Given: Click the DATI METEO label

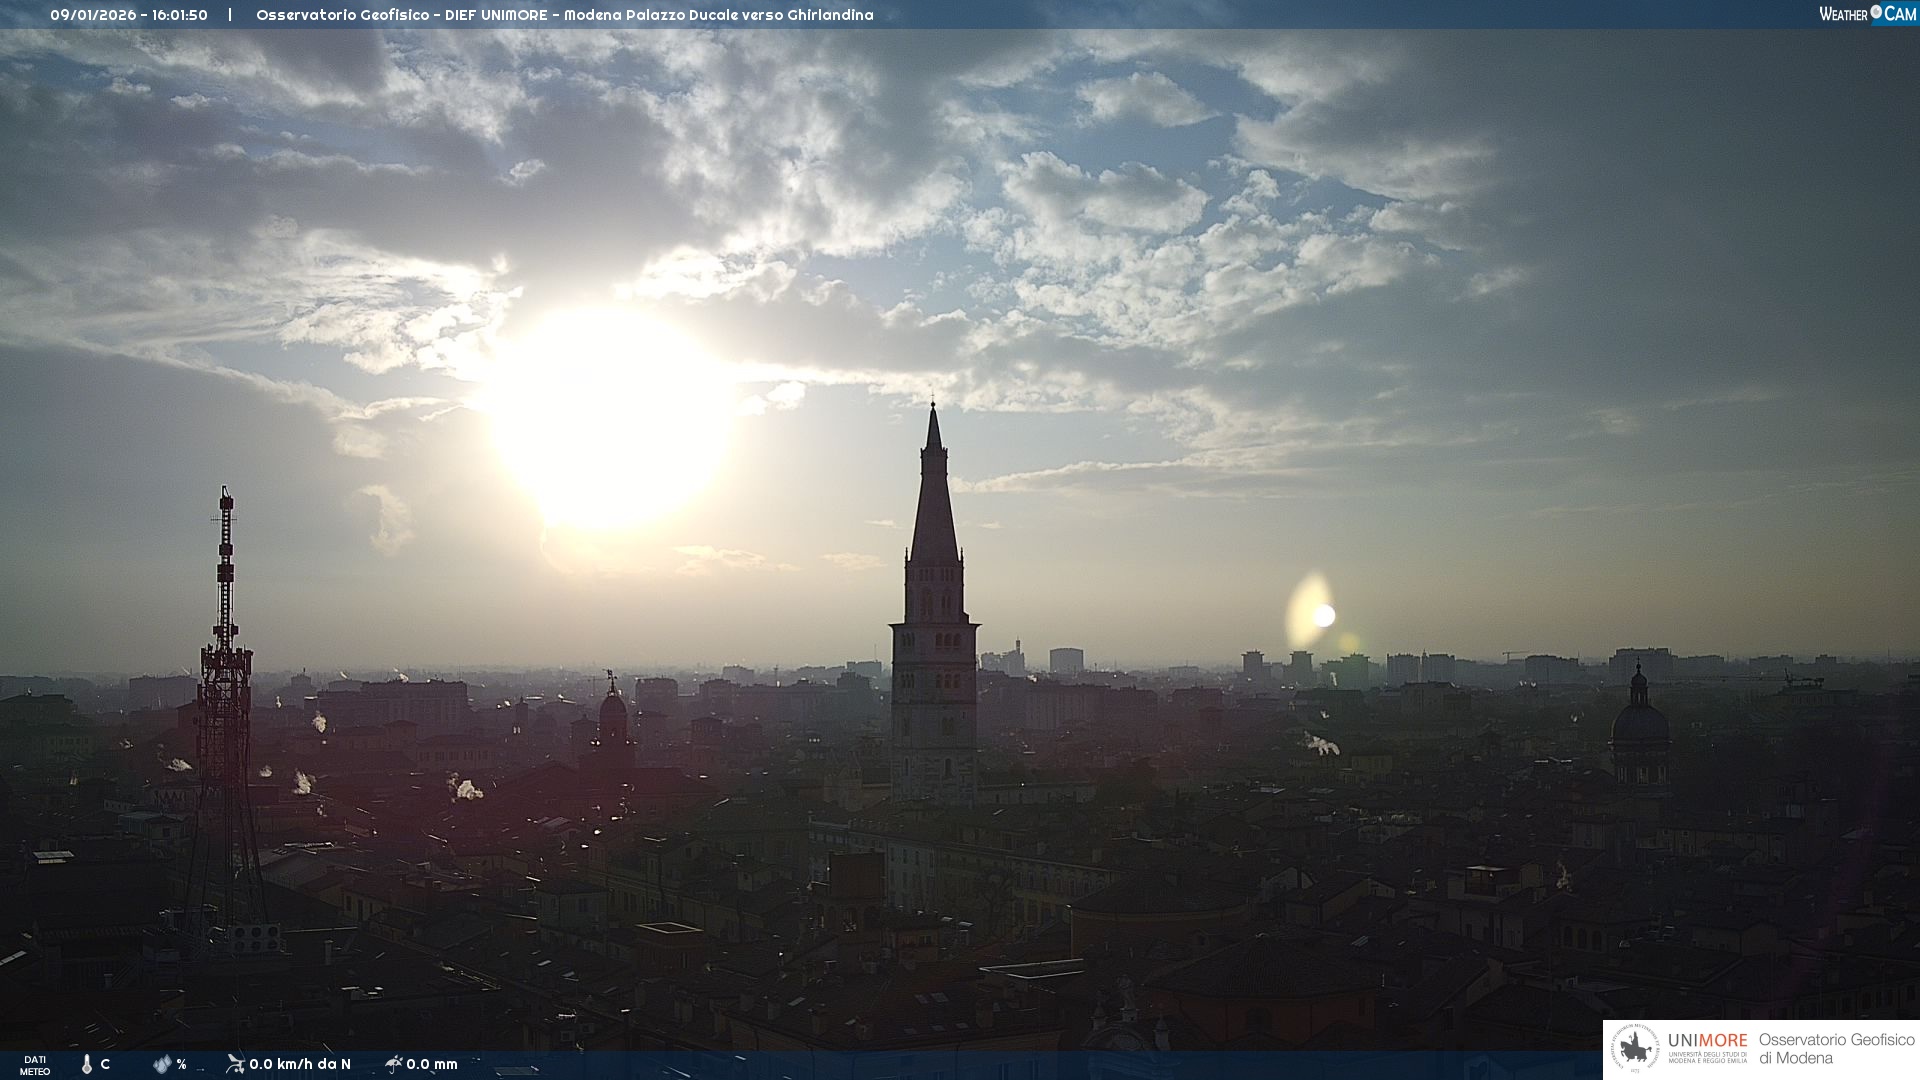Looking at the screenshot, I should [35, 1065].
